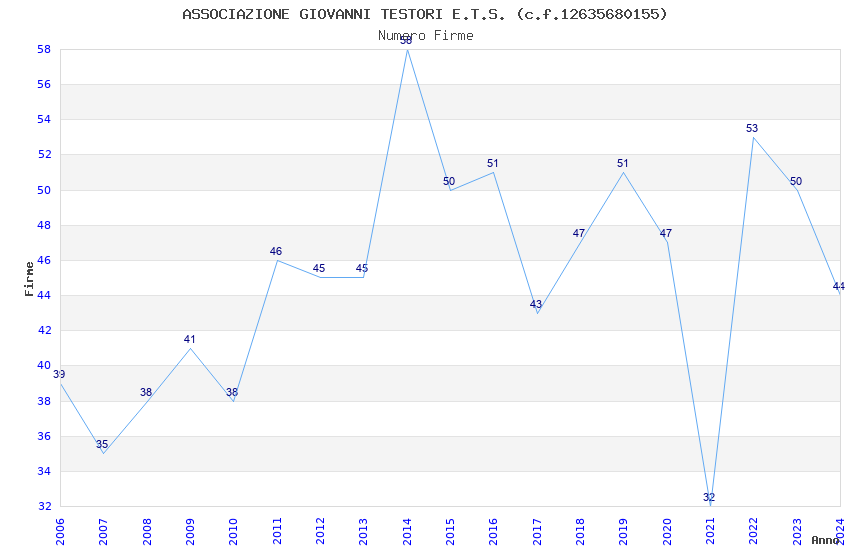Screen dimensions: 850x550
Task: Click the 56 tick on the y-axis
Action: (44, 85)
